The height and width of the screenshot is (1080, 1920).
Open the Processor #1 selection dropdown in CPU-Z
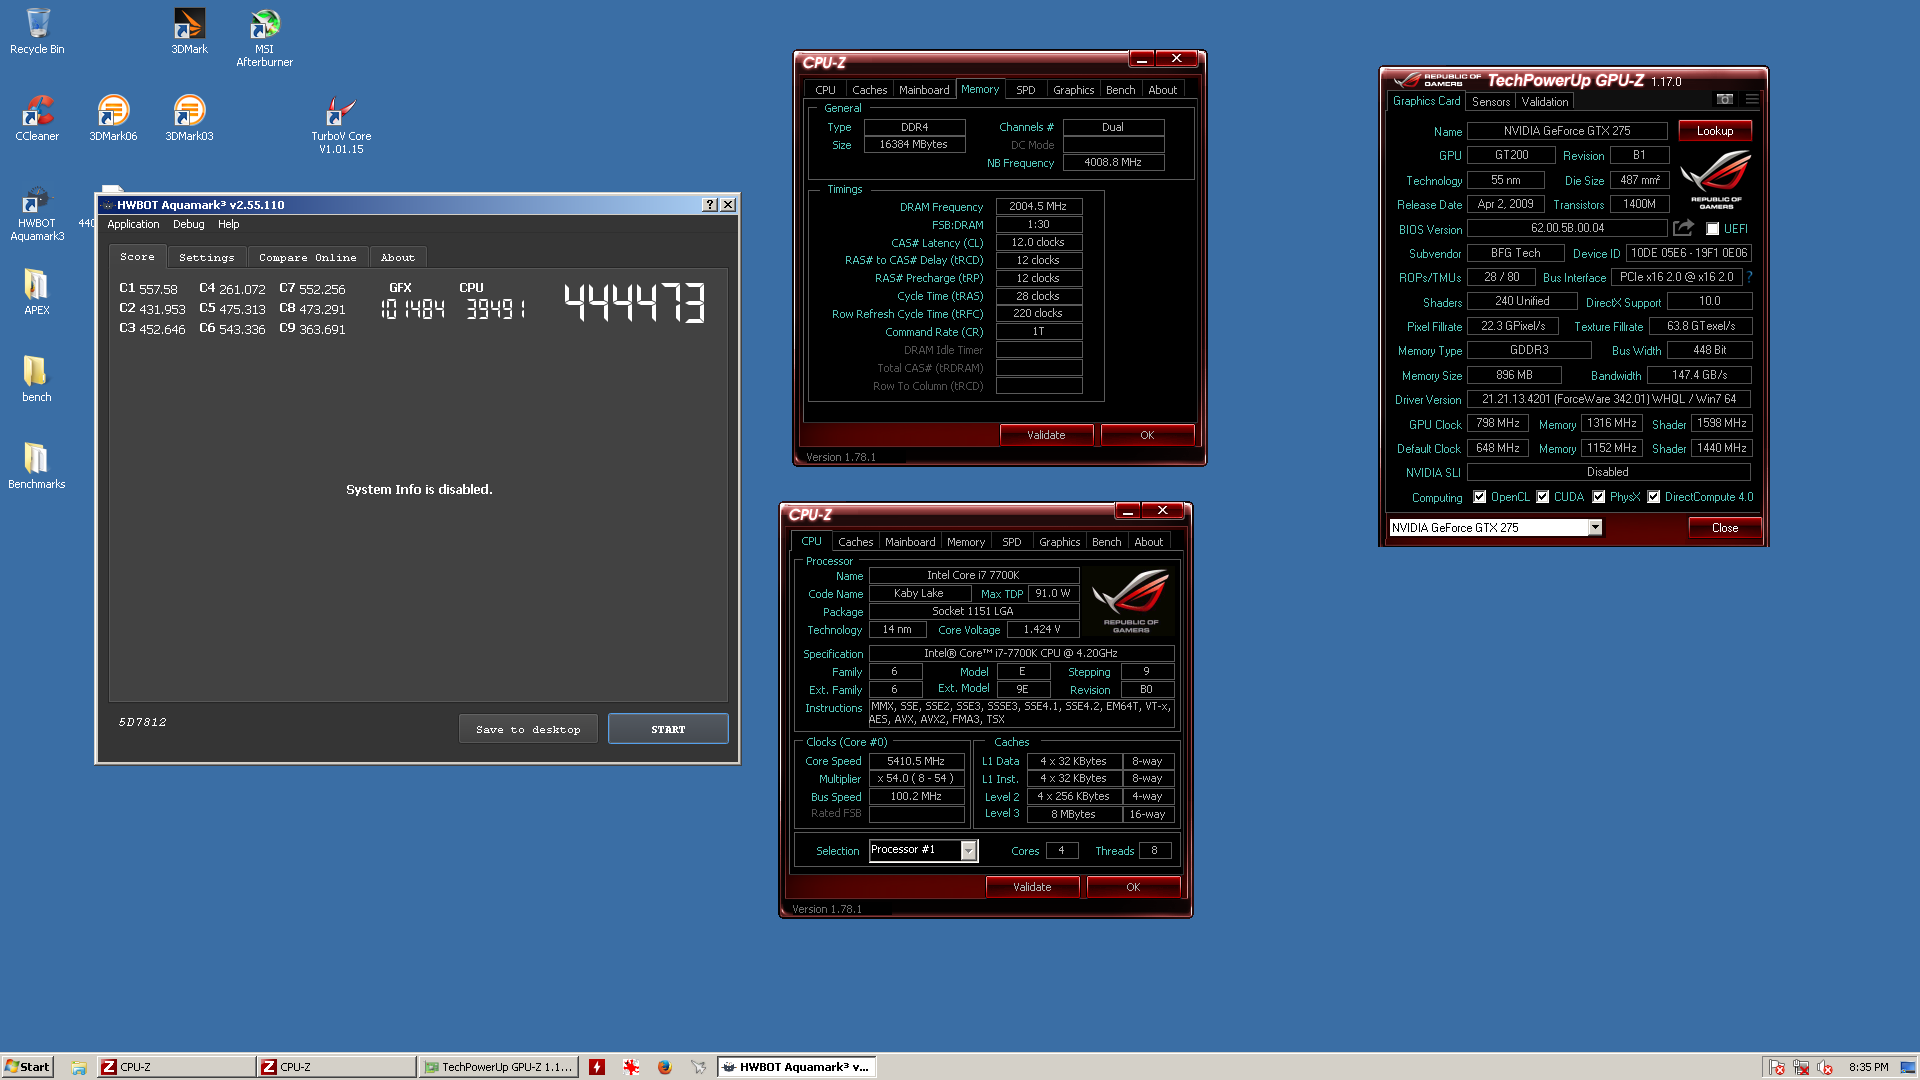[968, 850]
